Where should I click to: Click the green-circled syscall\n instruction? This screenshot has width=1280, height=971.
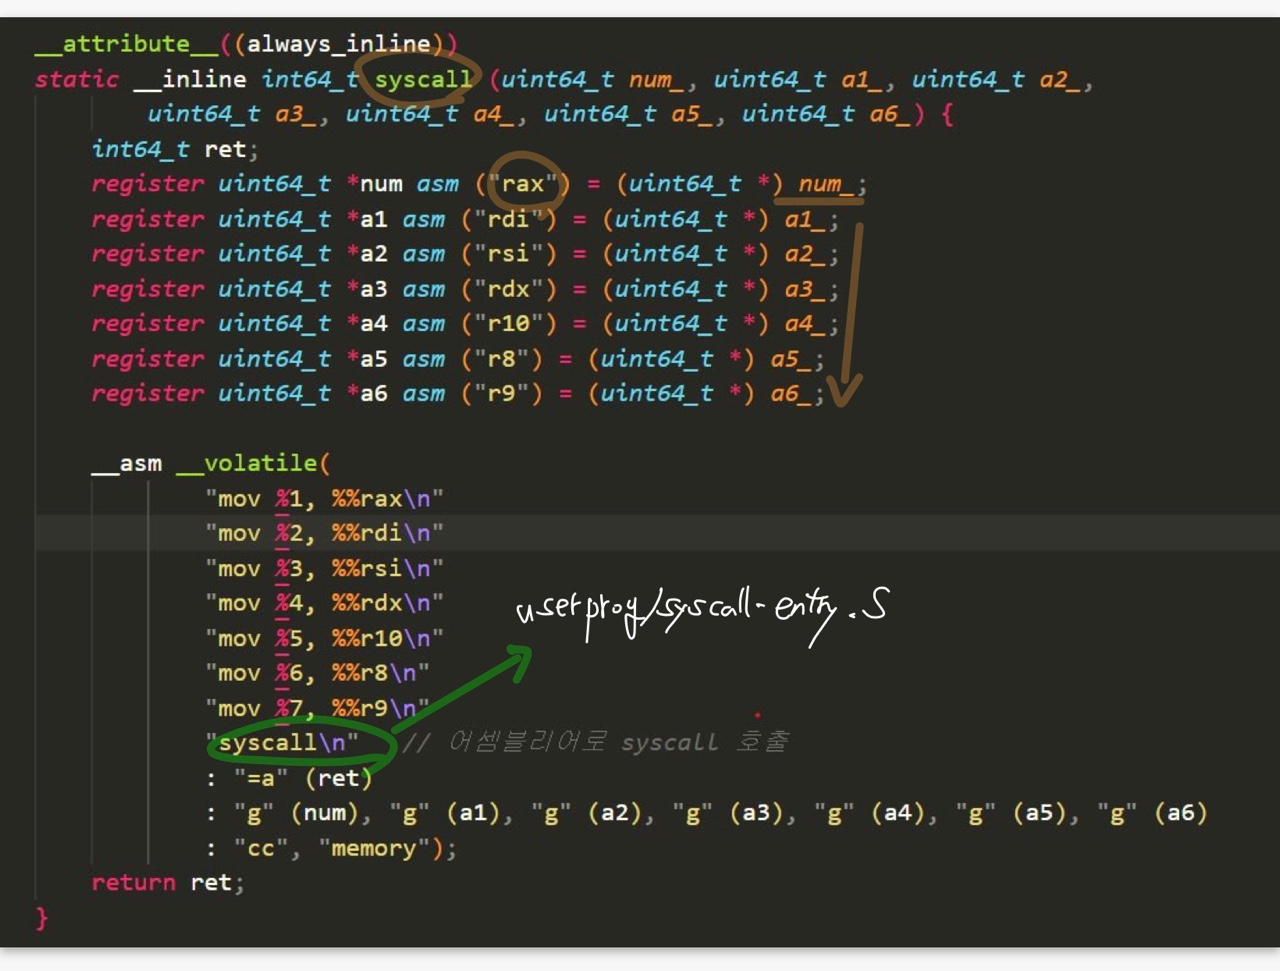tap(282, 743)
